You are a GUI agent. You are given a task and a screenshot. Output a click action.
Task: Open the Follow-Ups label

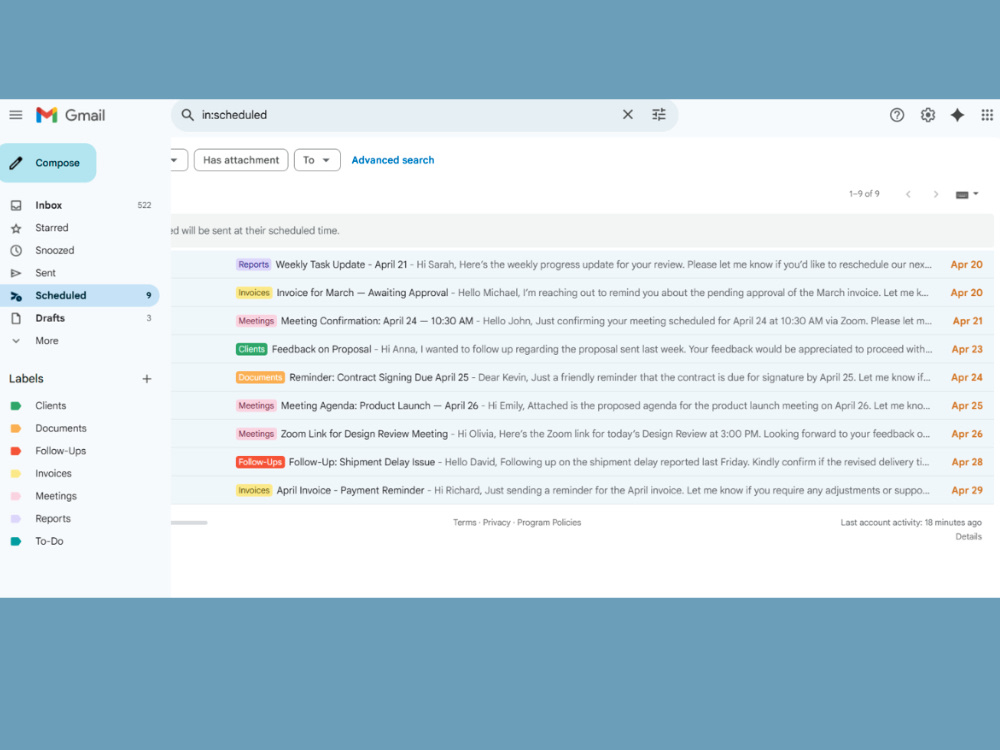tap(61, 451)
